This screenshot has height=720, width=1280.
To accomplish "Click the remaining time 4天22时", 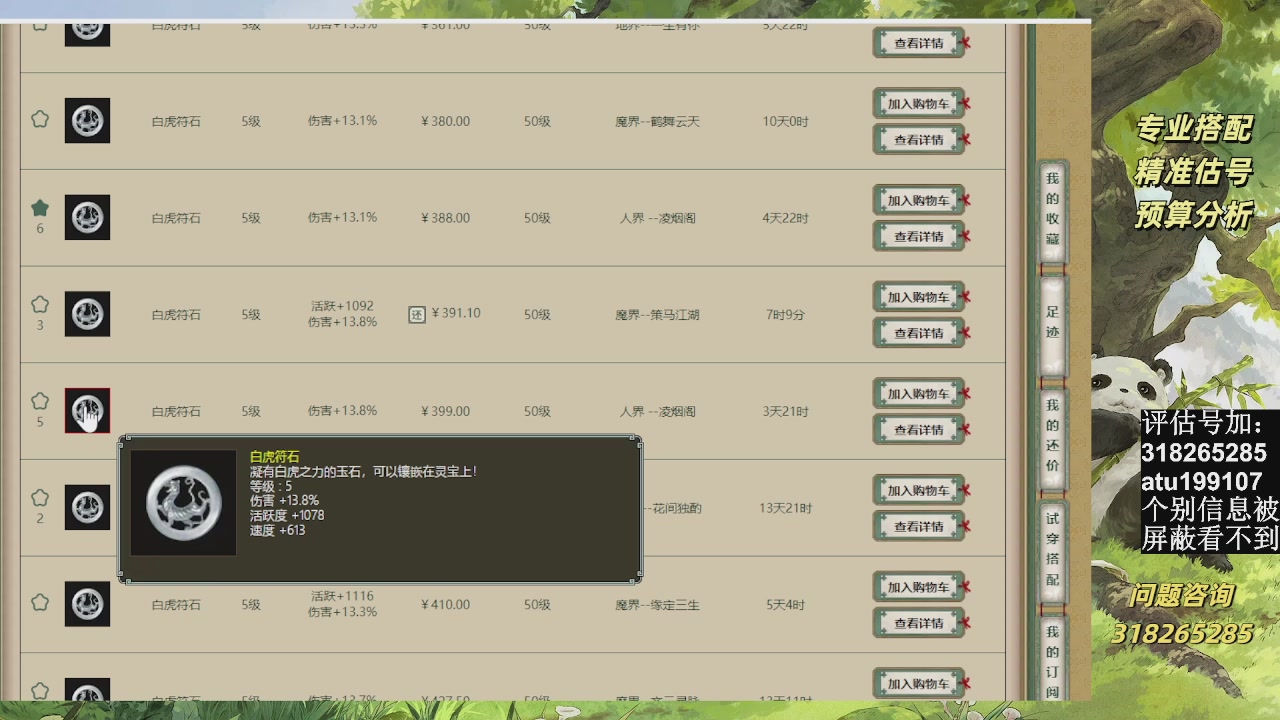I will [785, 218].
